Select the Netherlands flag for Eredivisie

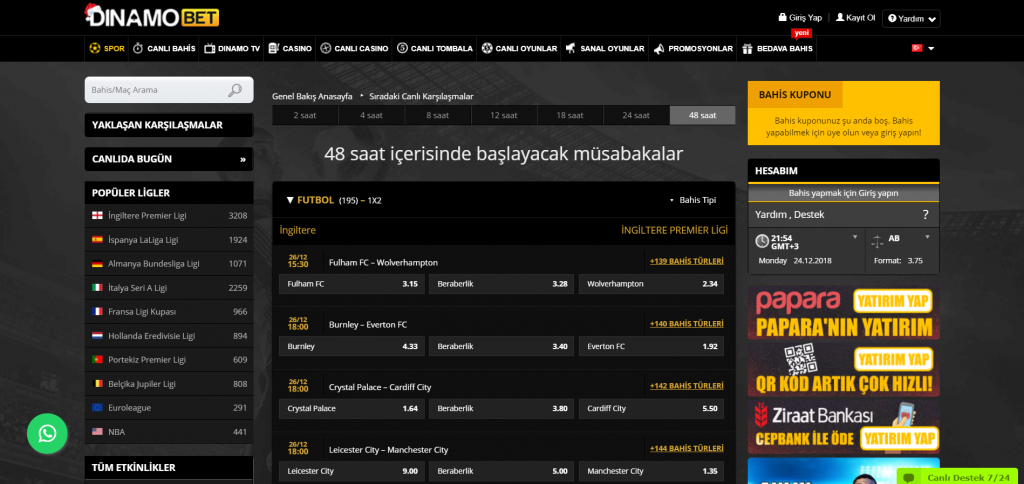point(97,336)
